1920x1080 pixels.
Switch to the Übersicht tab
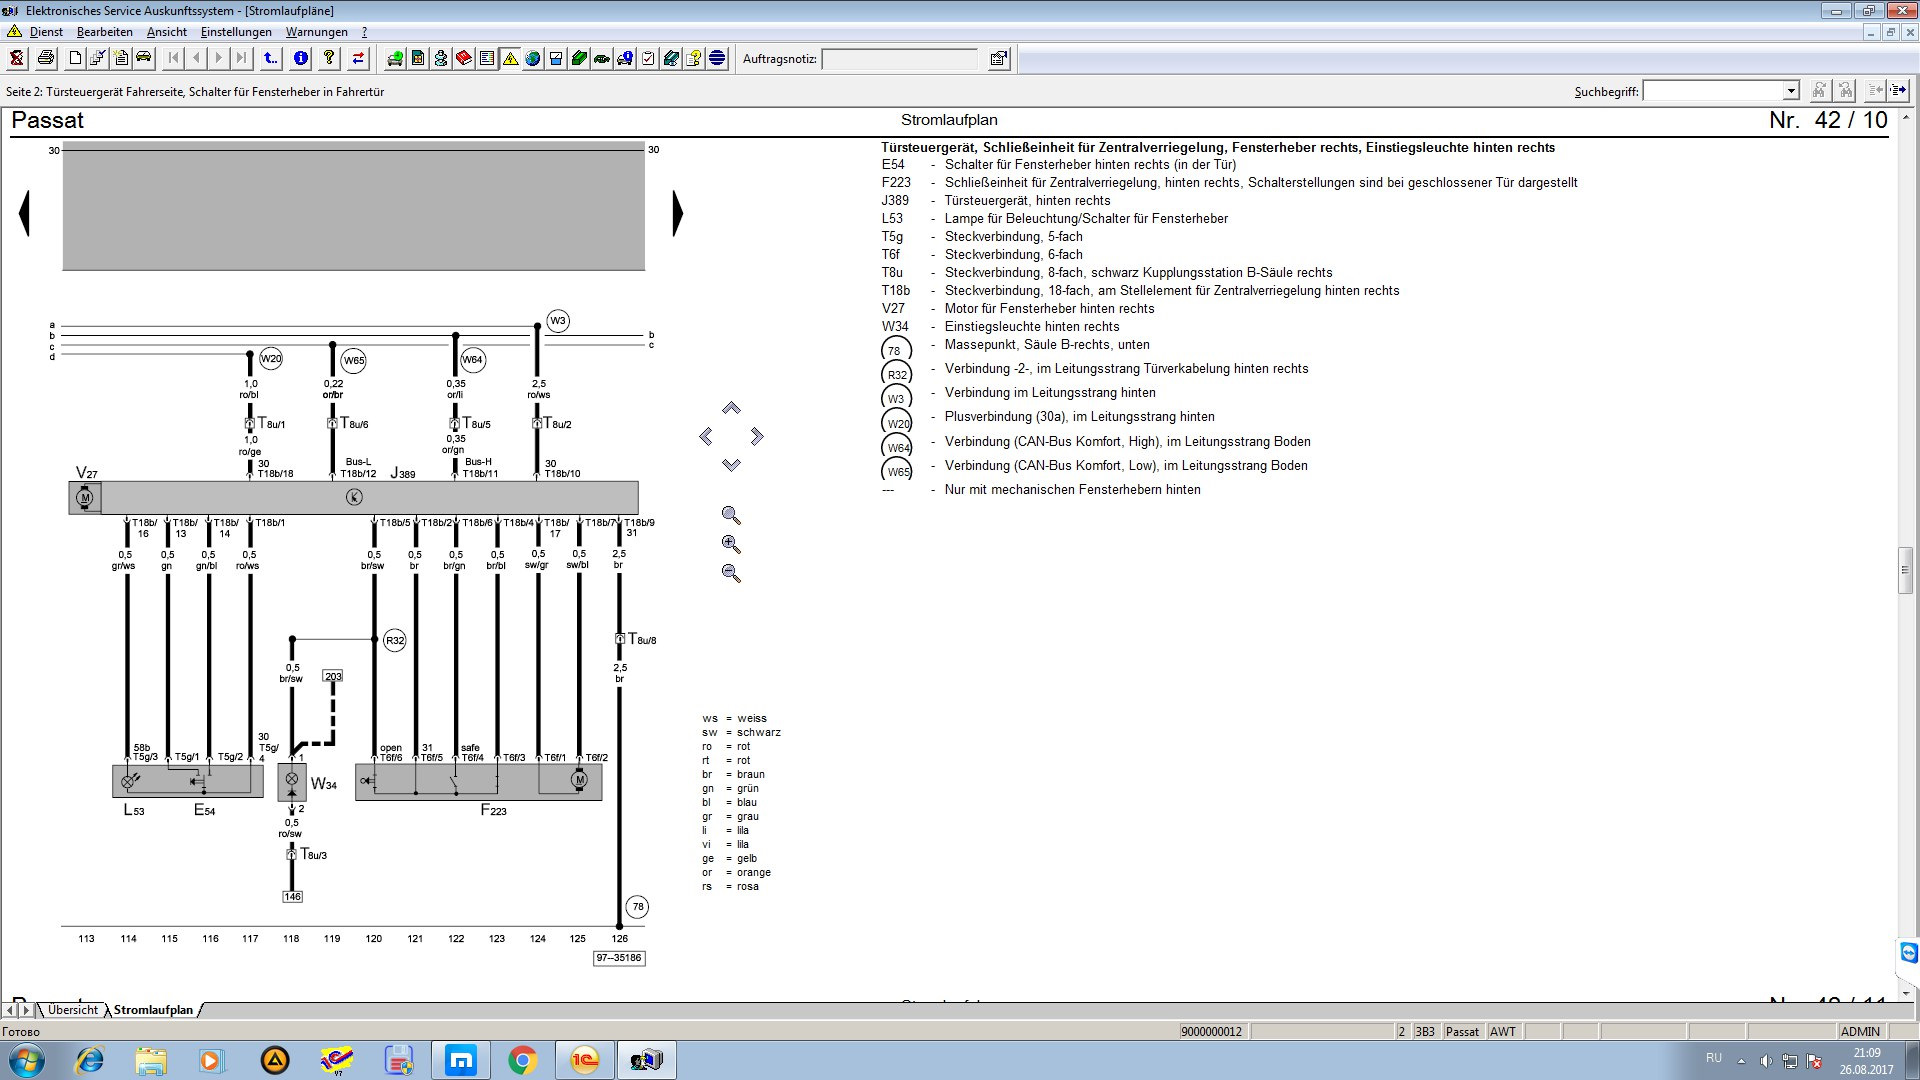point(73,1010)
